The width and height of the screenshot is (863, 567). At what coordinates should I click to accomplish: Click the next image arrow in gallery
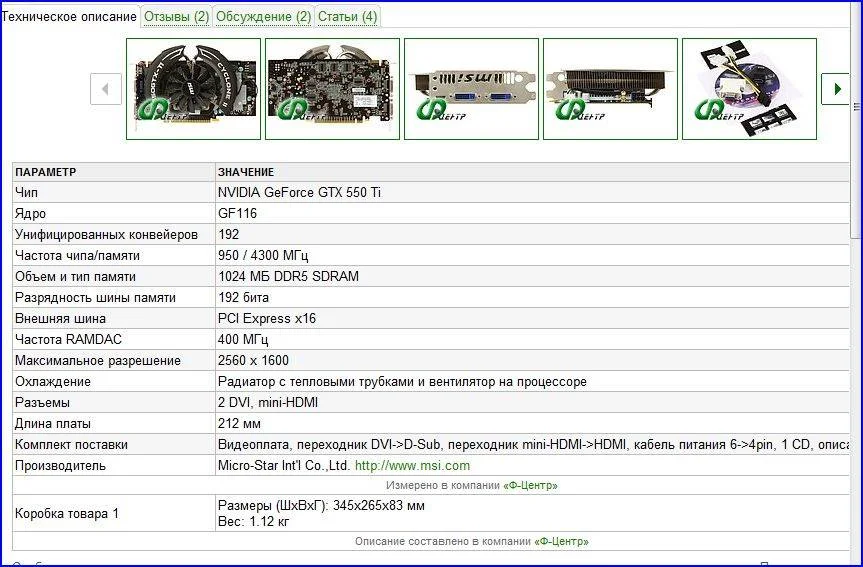pos(836,89)
